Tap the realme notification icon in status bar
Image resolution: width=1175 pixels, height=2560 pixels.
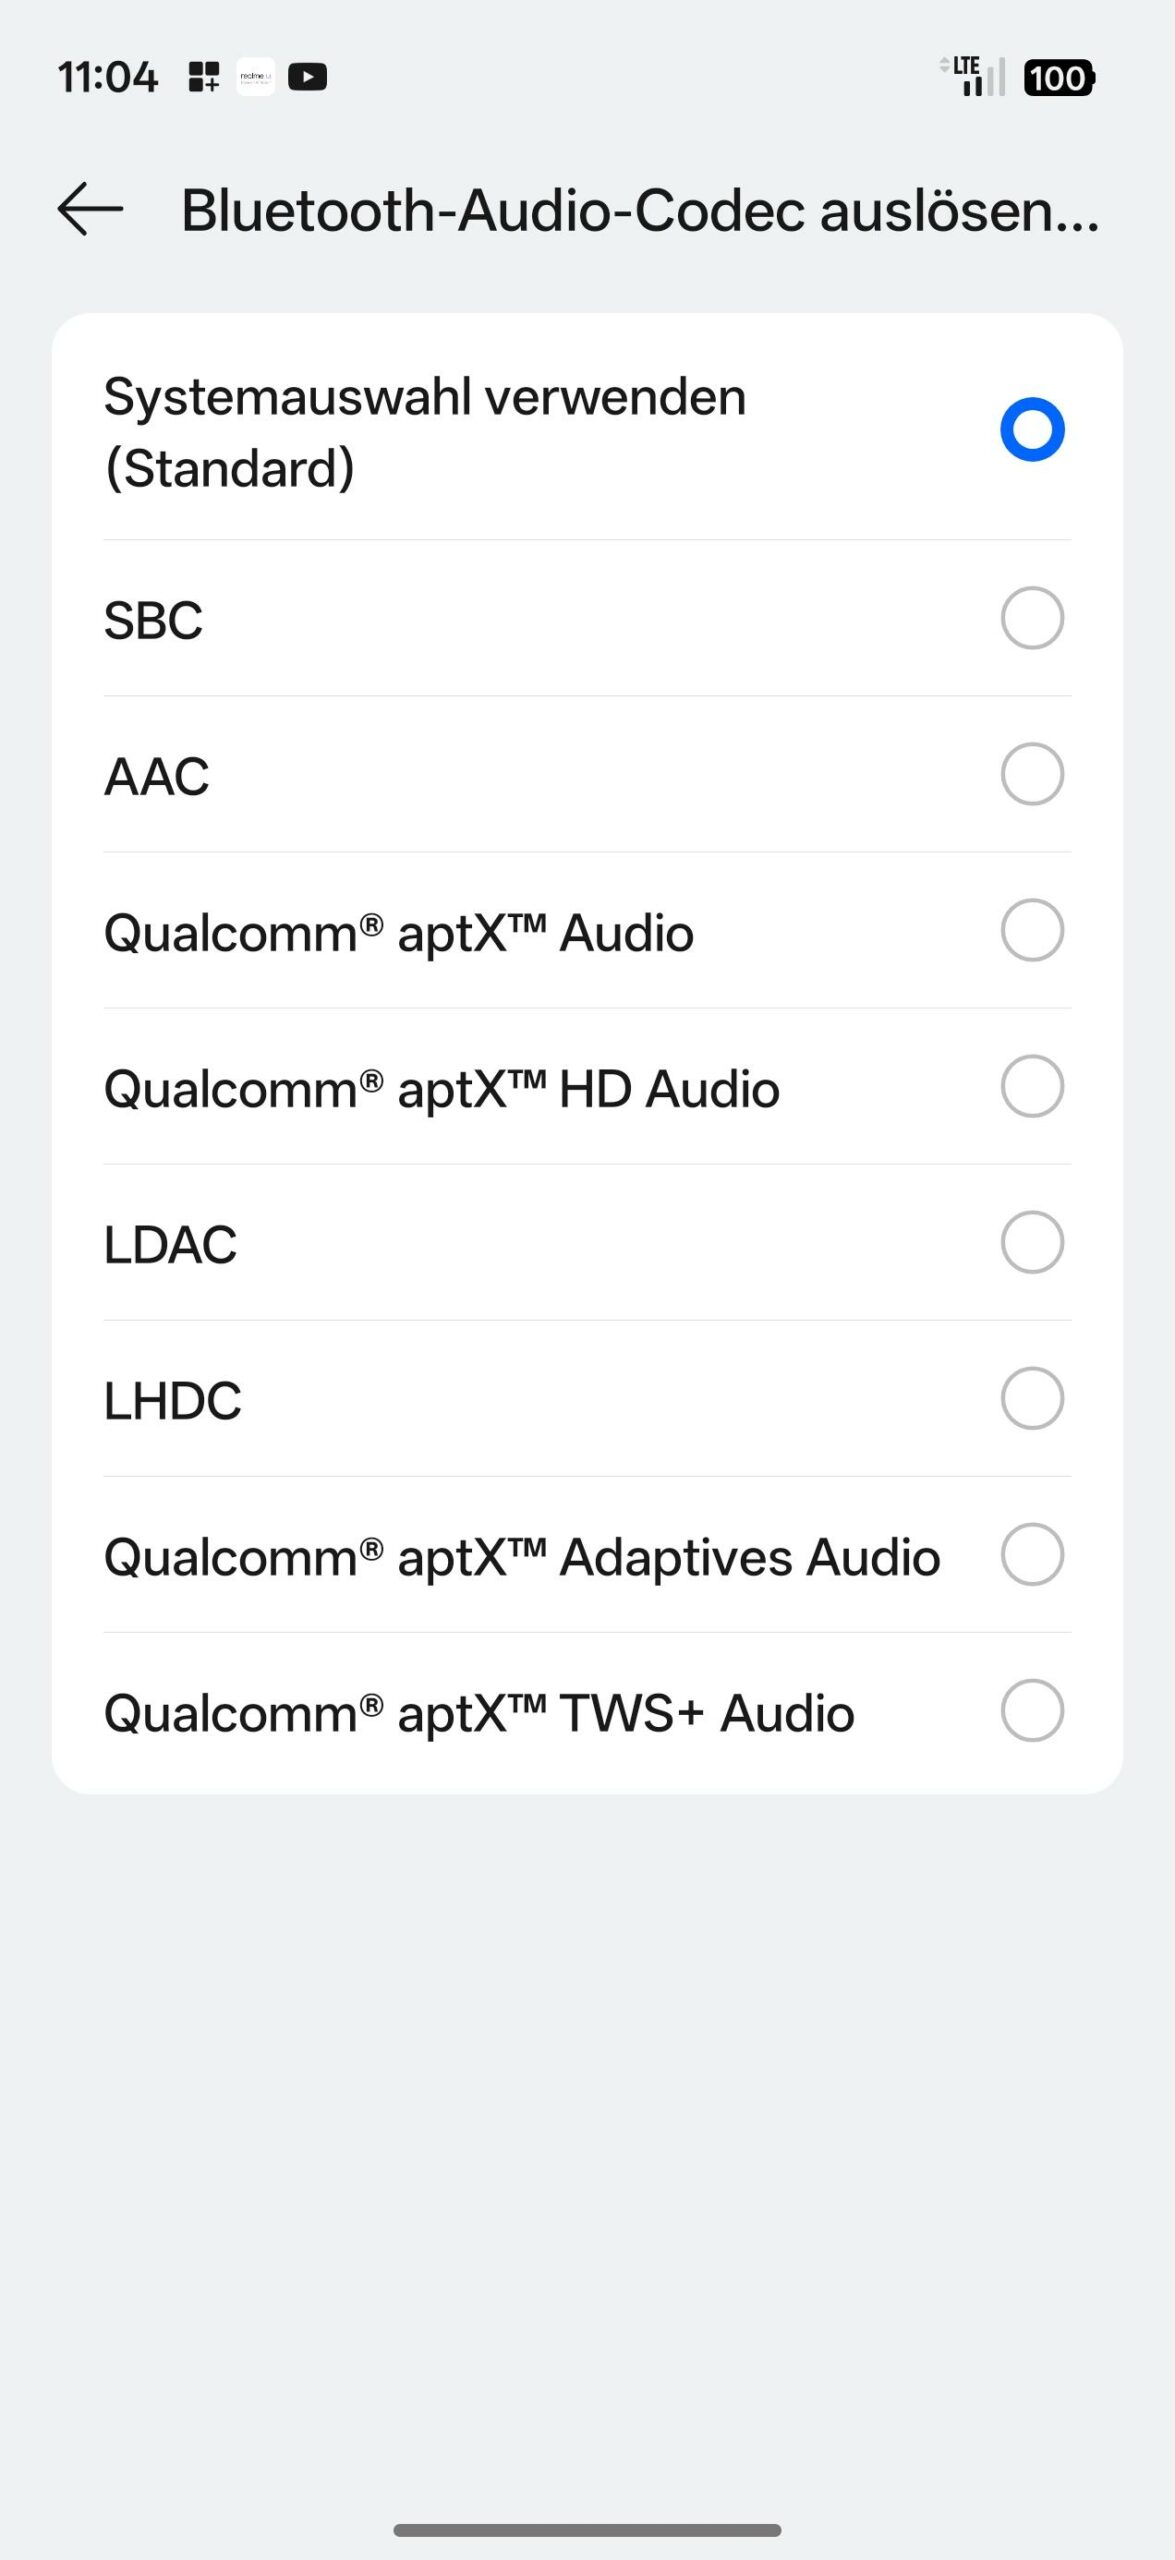[x=255, y=77]
